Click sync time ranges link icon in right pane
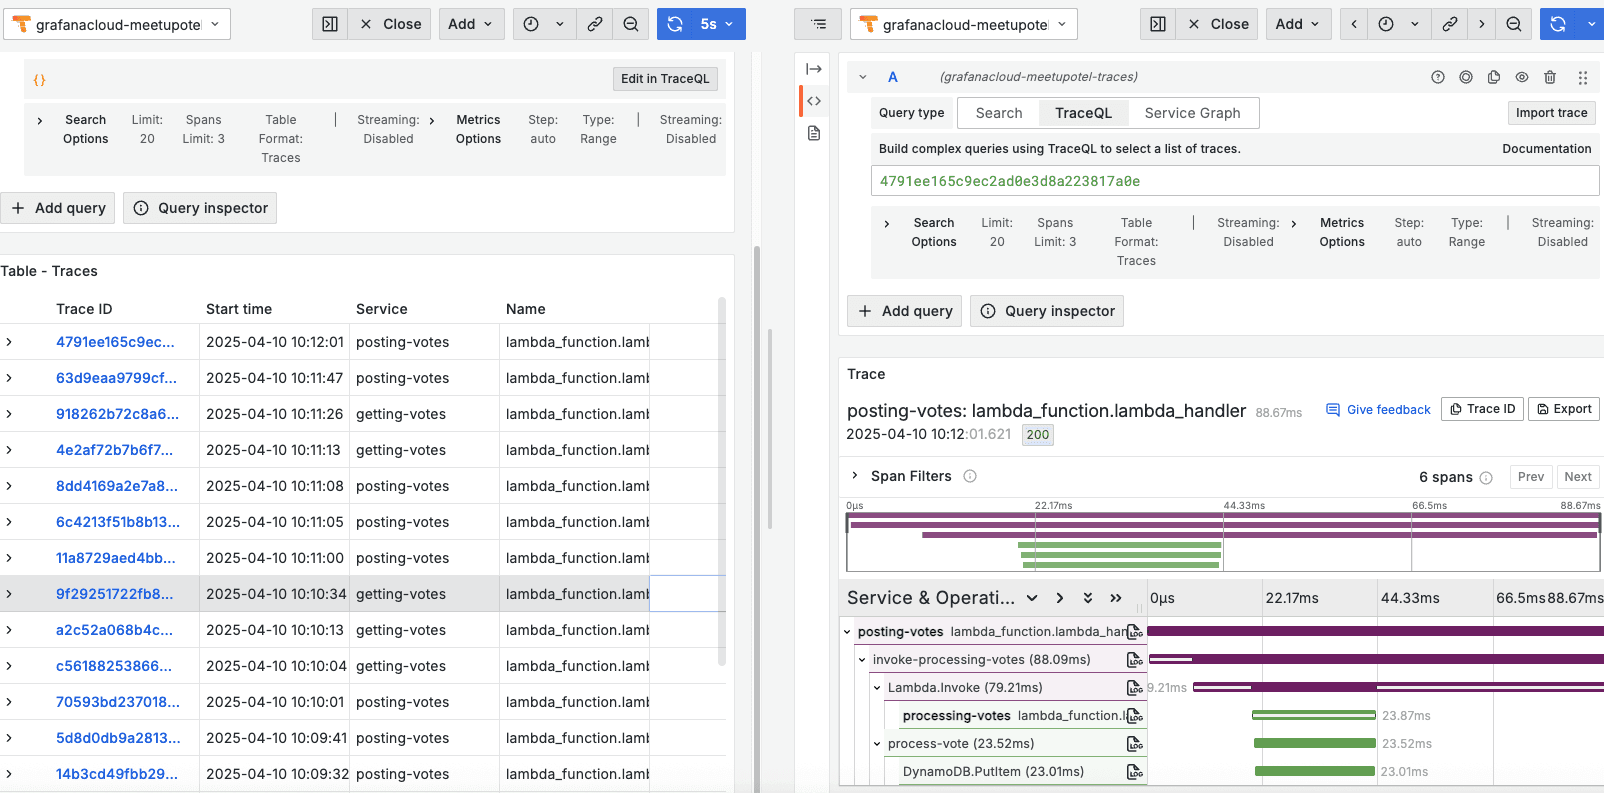 1449,24
